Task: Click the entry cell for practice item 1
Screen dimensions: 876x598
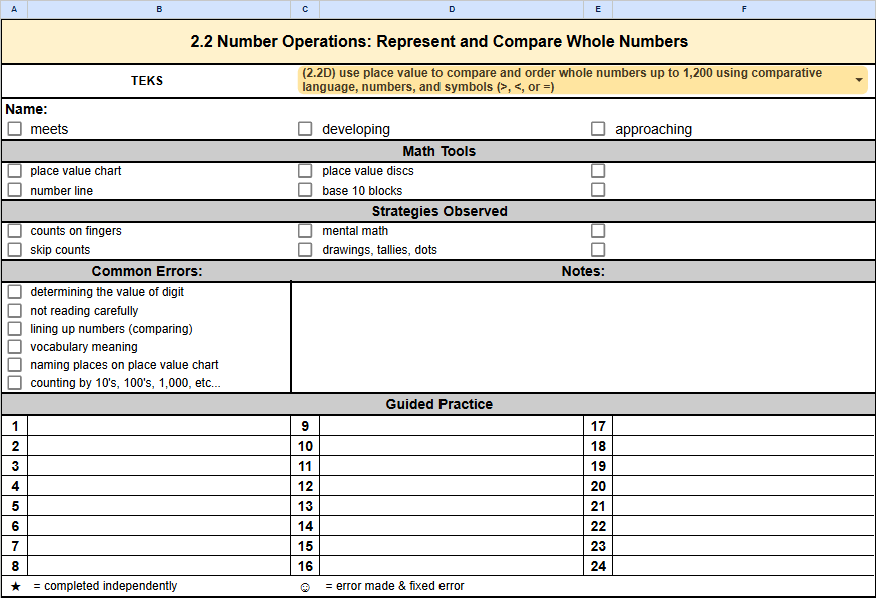Action: 159,426
